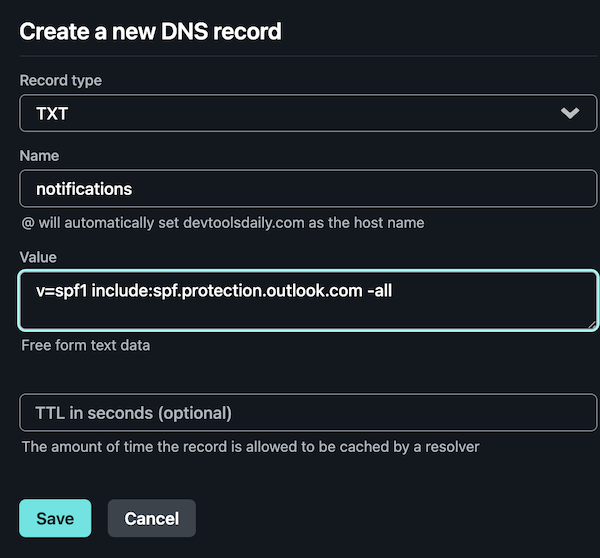The width and height of the screenshot is (600, 558).
Task: Click the Value textarea resize handle
Action: [x=591, y=322]
